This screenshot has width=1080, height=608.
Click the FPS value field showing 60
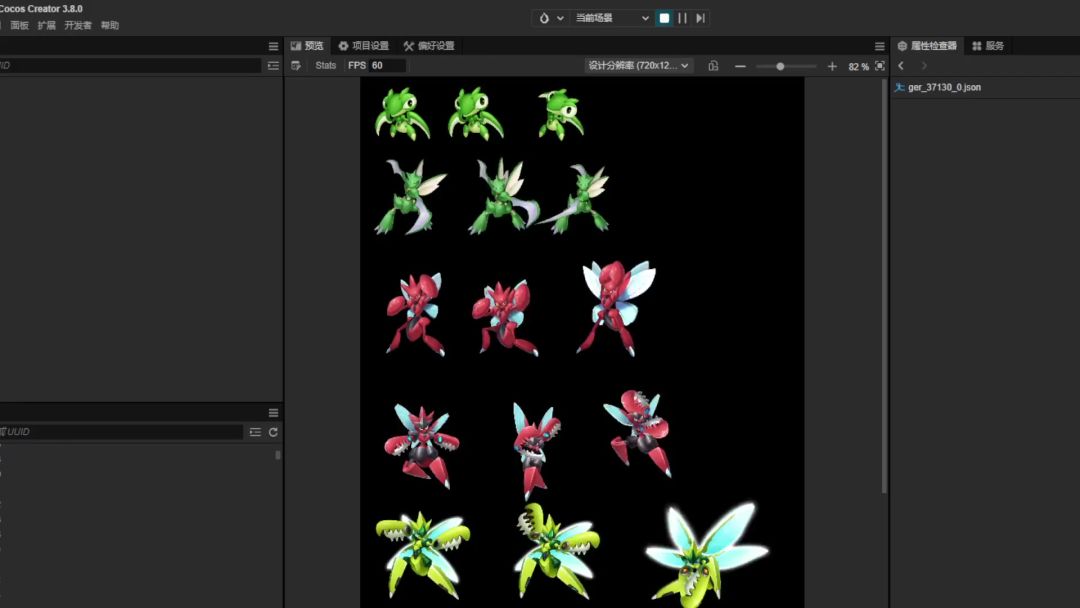click(388, 65)
